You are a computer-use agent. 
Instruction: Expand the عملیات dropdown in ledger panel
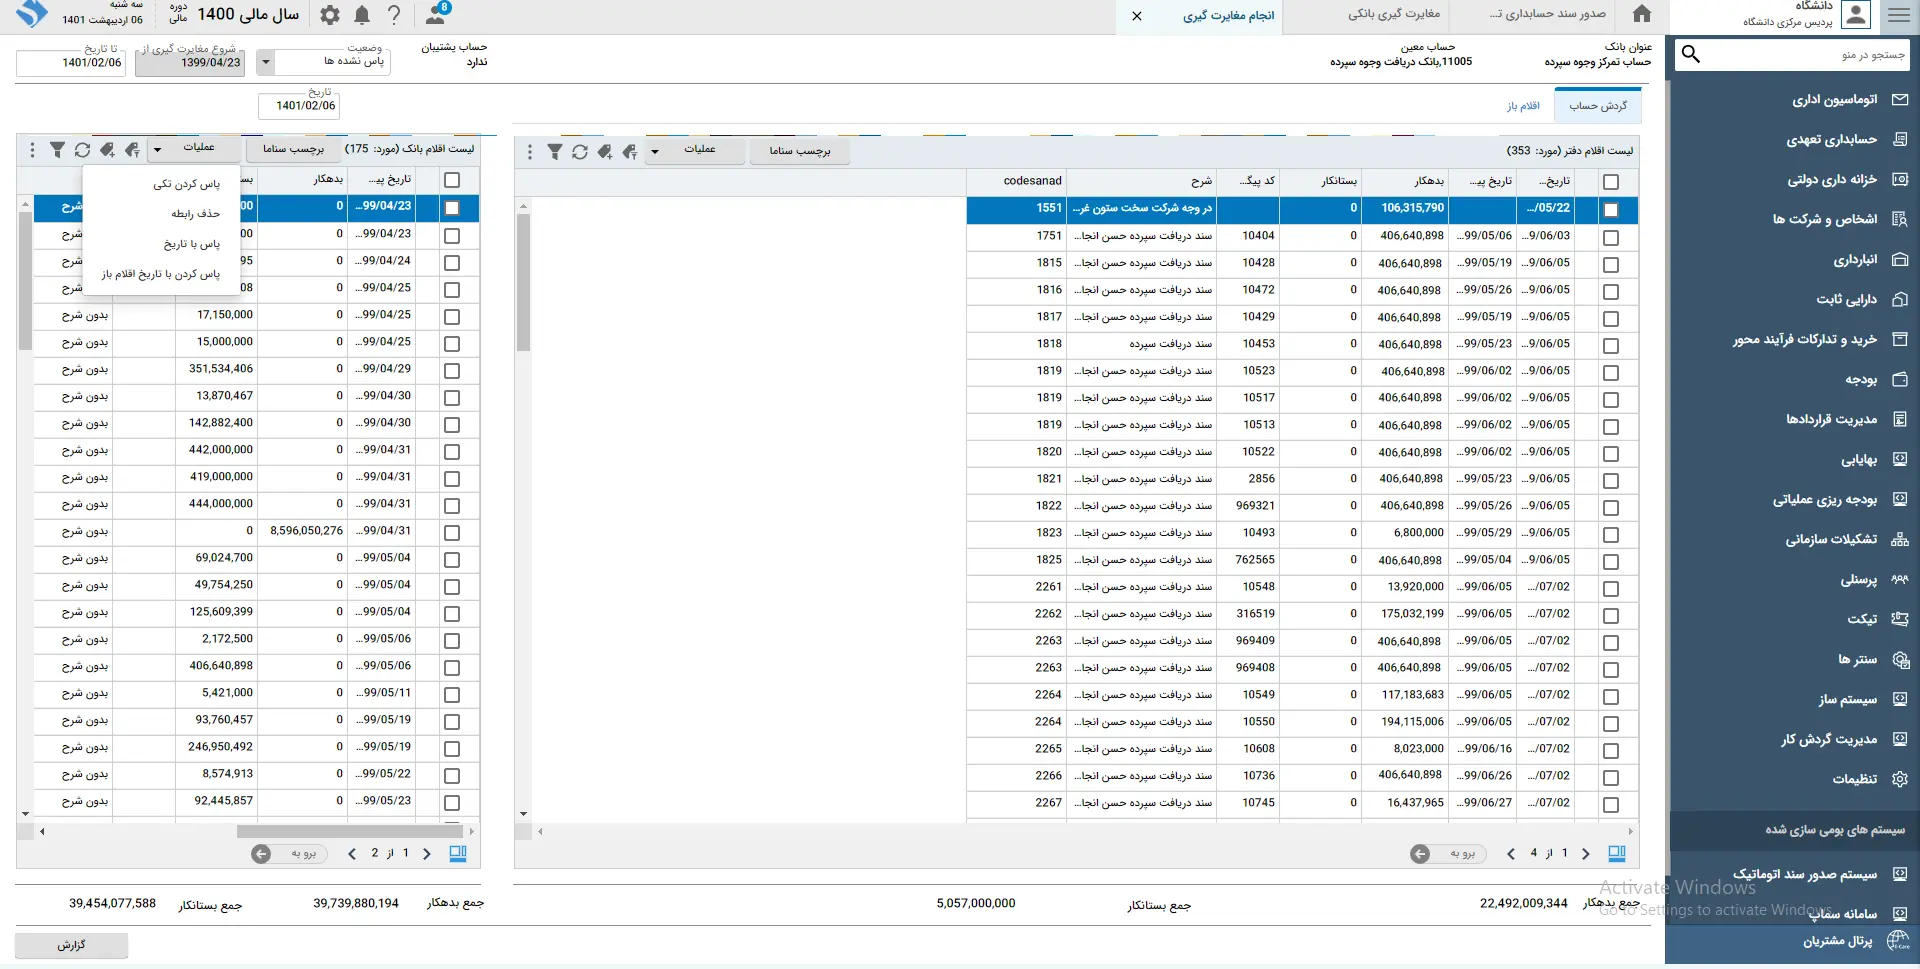655,152
